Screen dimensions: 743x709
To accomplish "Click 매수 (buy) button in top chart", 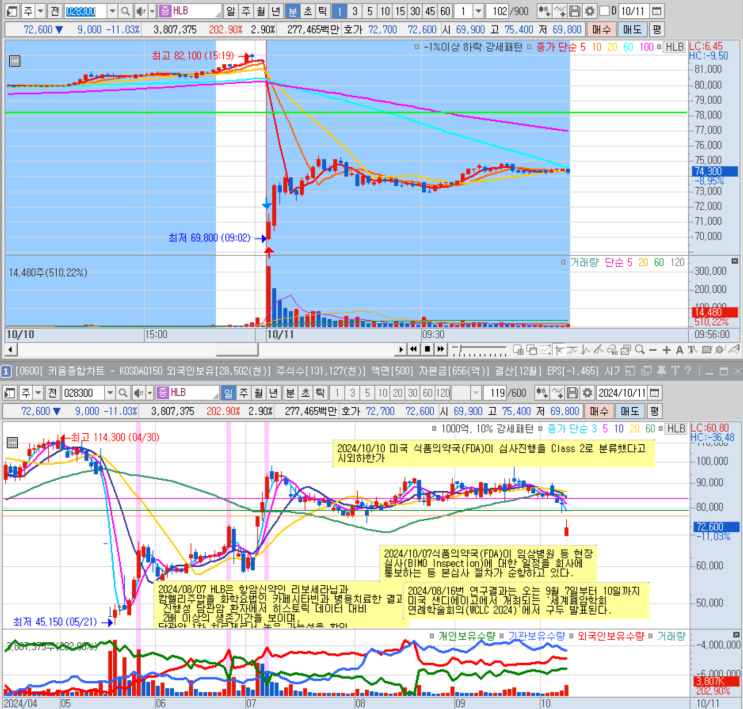I will (601, 29).
